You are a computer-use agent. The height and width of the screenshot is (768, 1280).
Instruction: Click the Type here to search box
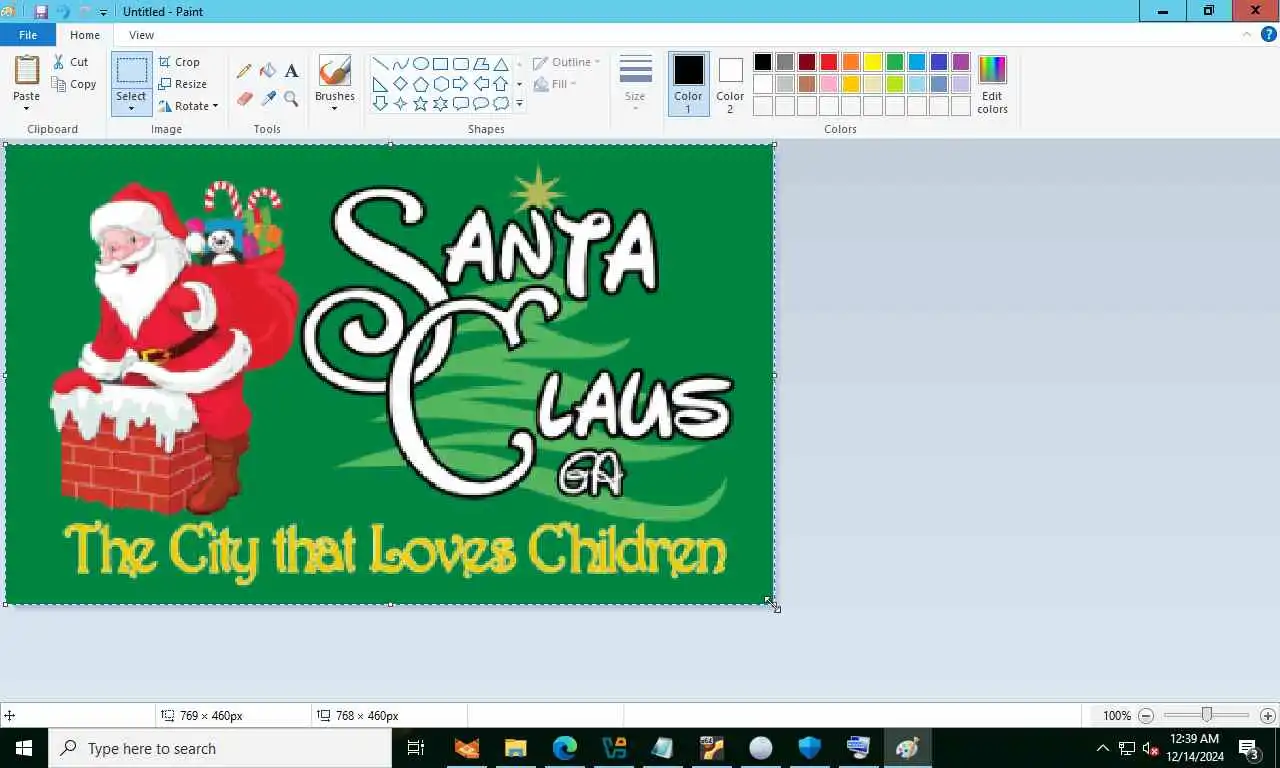[x=220, y=748]
